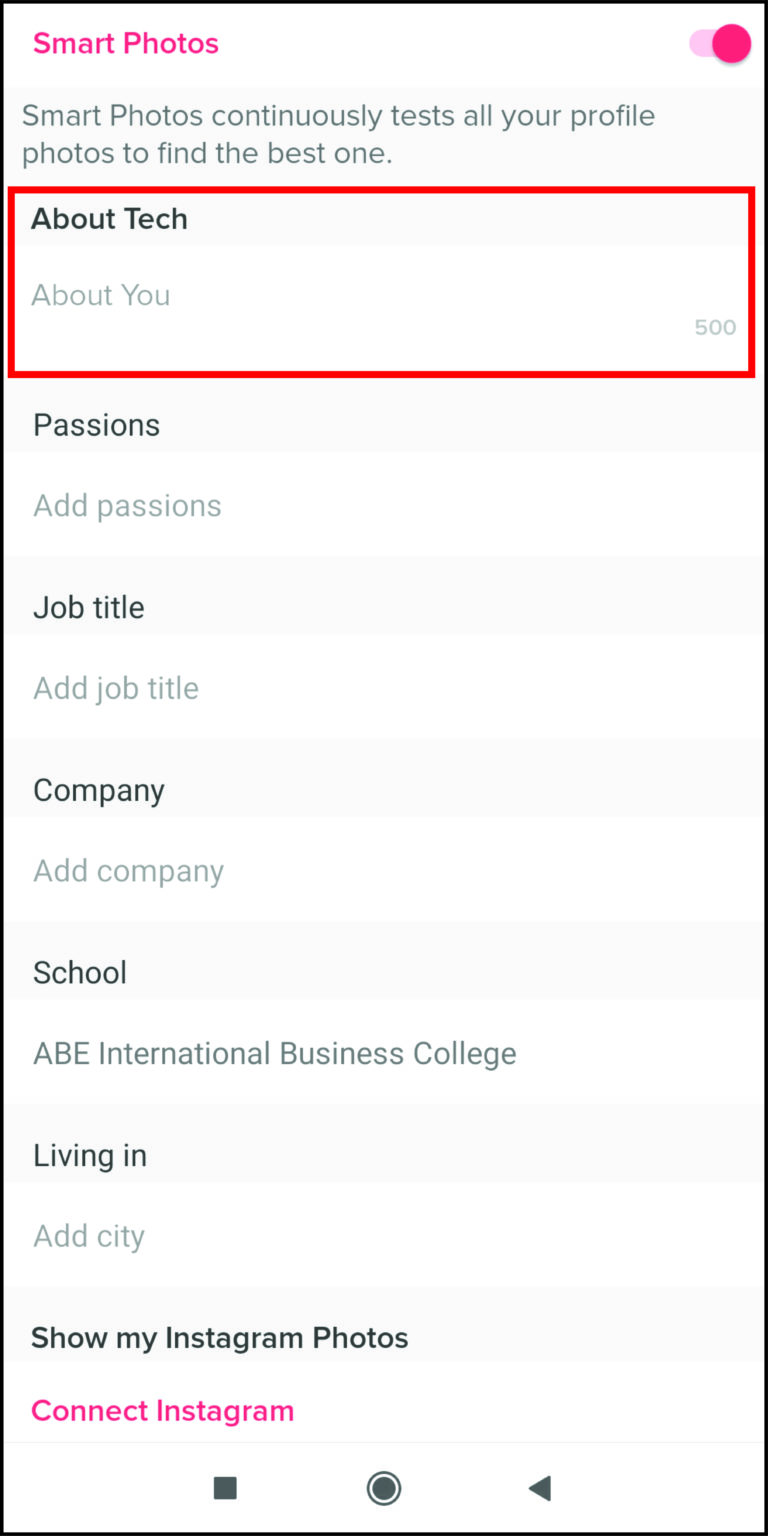
Task: Click the Connect Instagram link
Action: click(163, 1411)
